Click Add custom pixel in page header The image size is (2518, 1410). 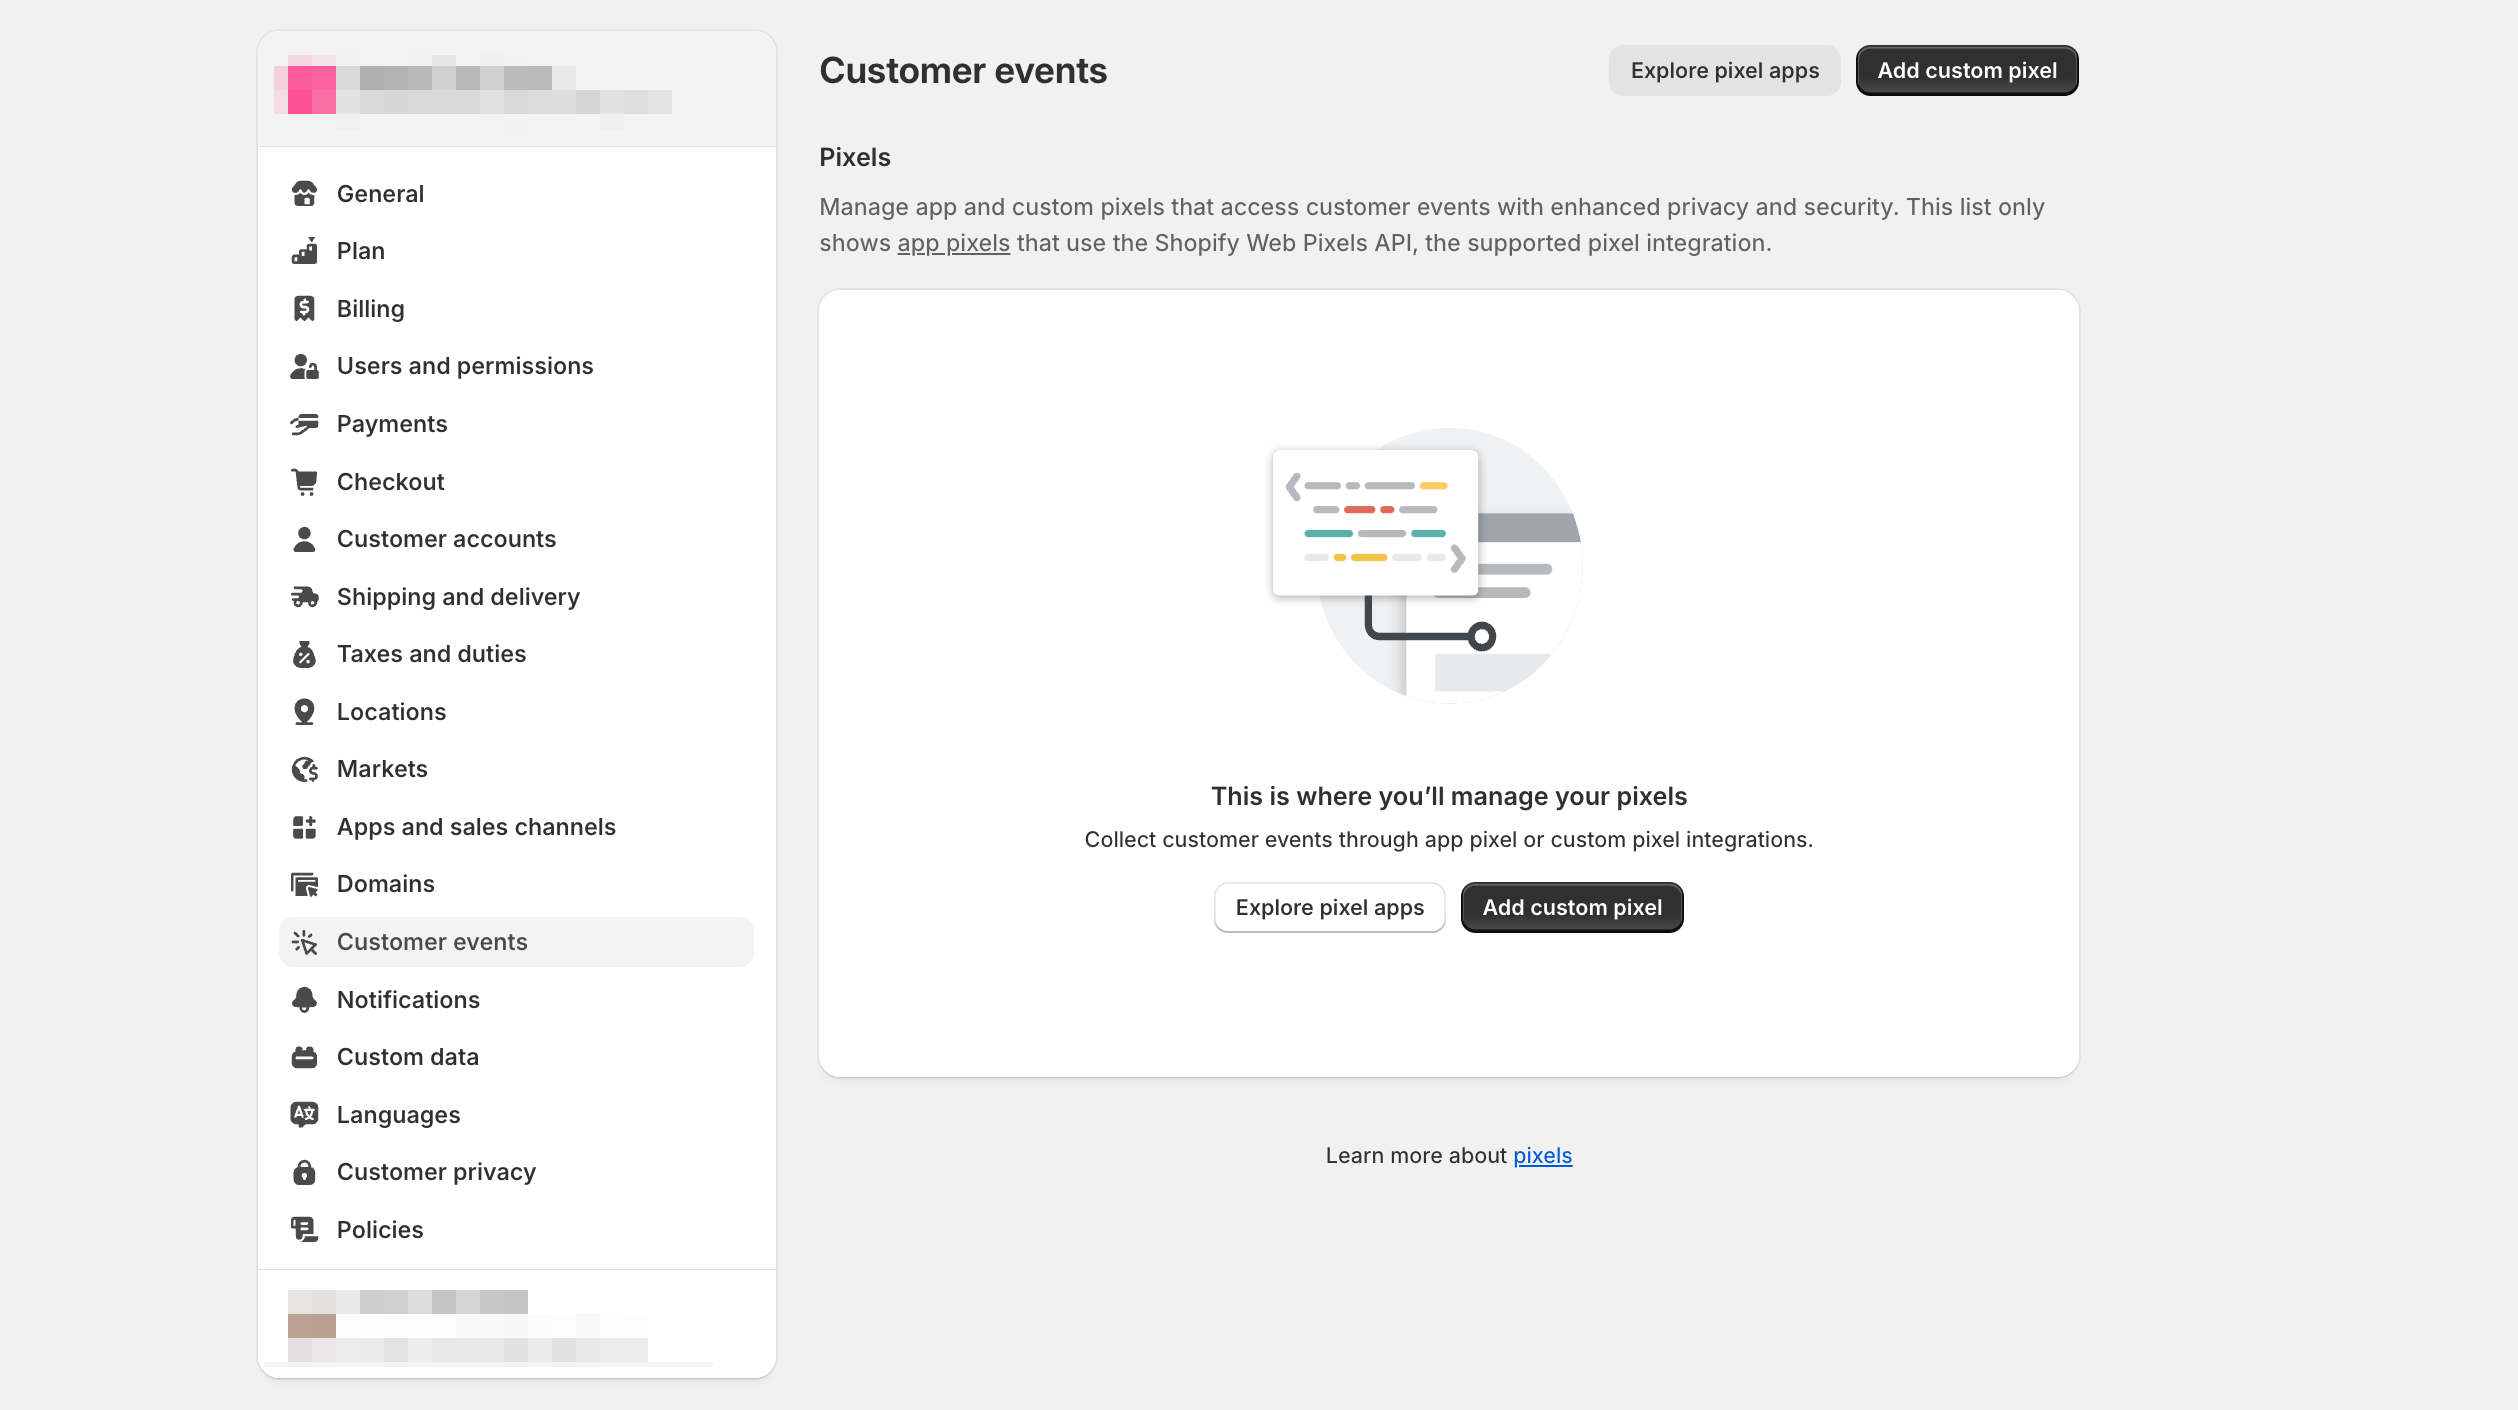pyautogui.click(x=1966, y=71)
